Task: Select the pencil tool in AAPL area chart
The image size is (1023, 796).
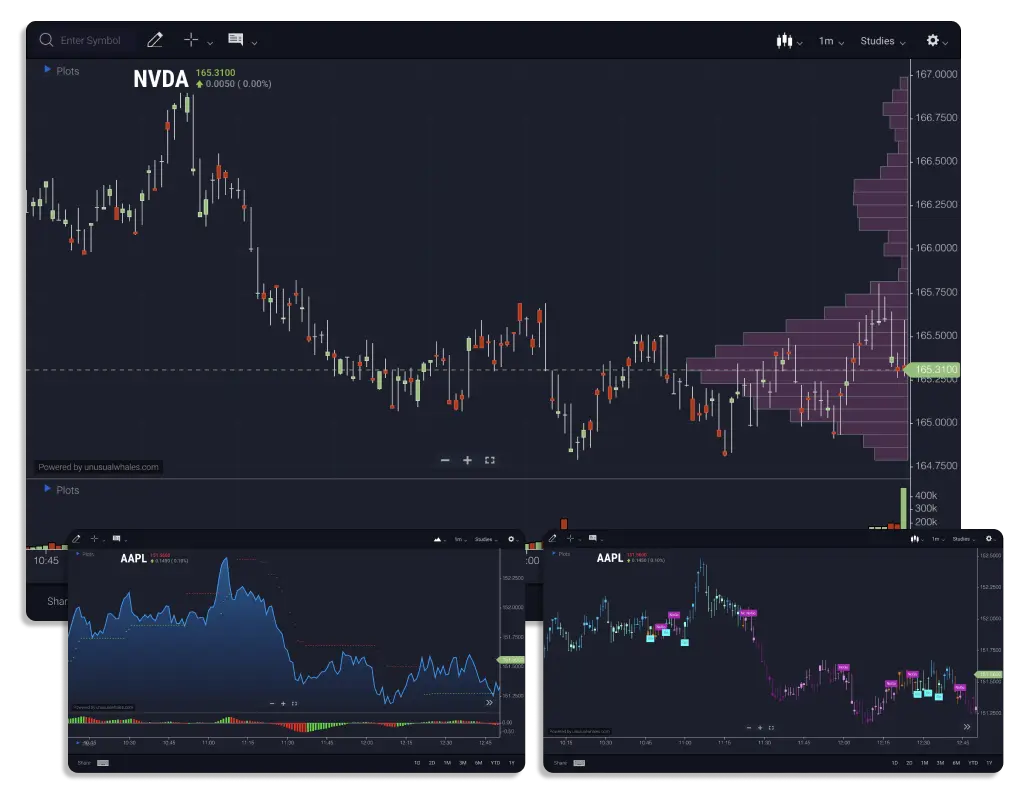Action: coord(76,539)
